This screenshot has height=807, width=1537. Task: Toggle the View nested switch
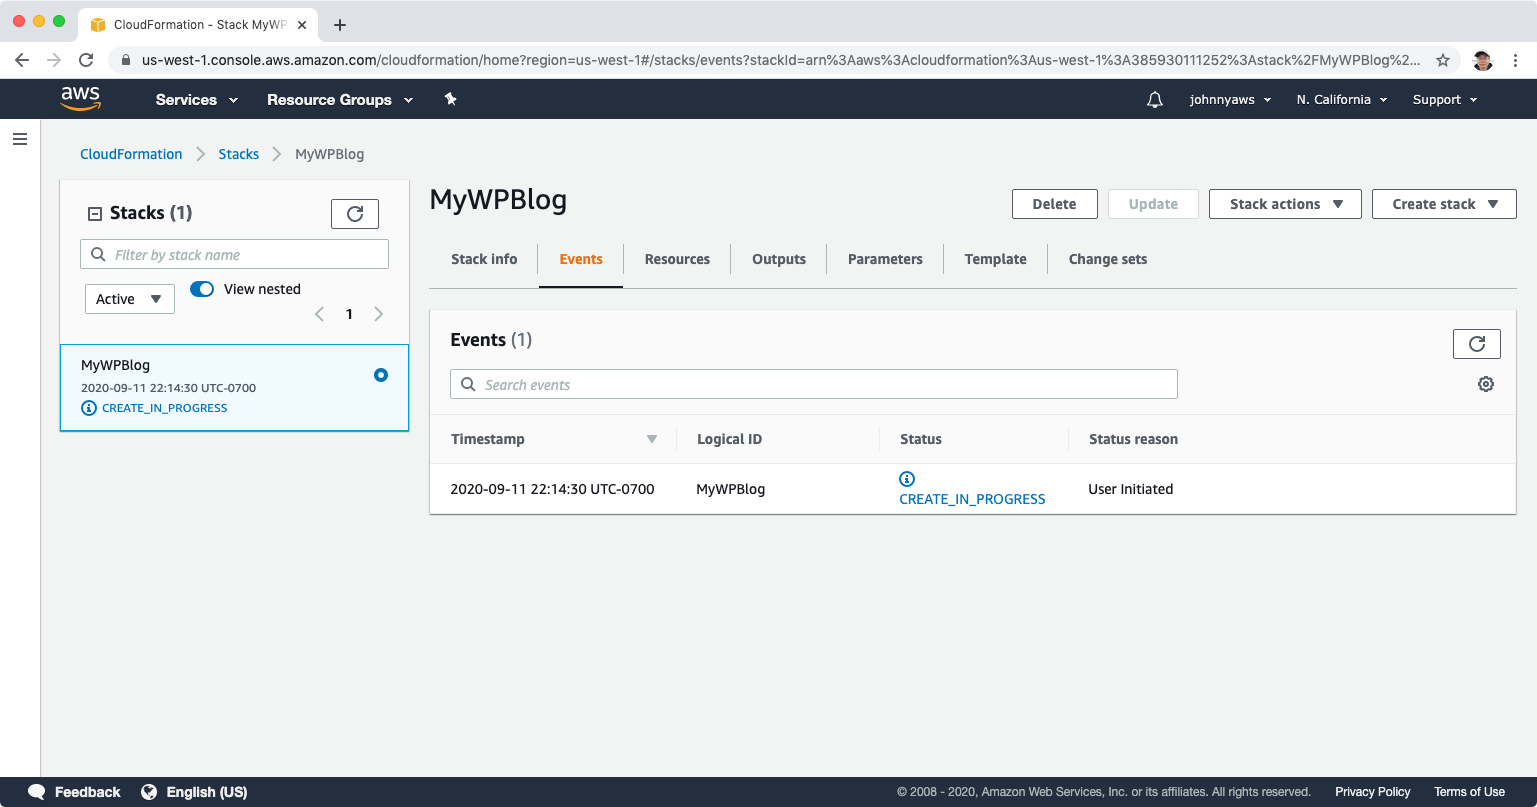202,289
